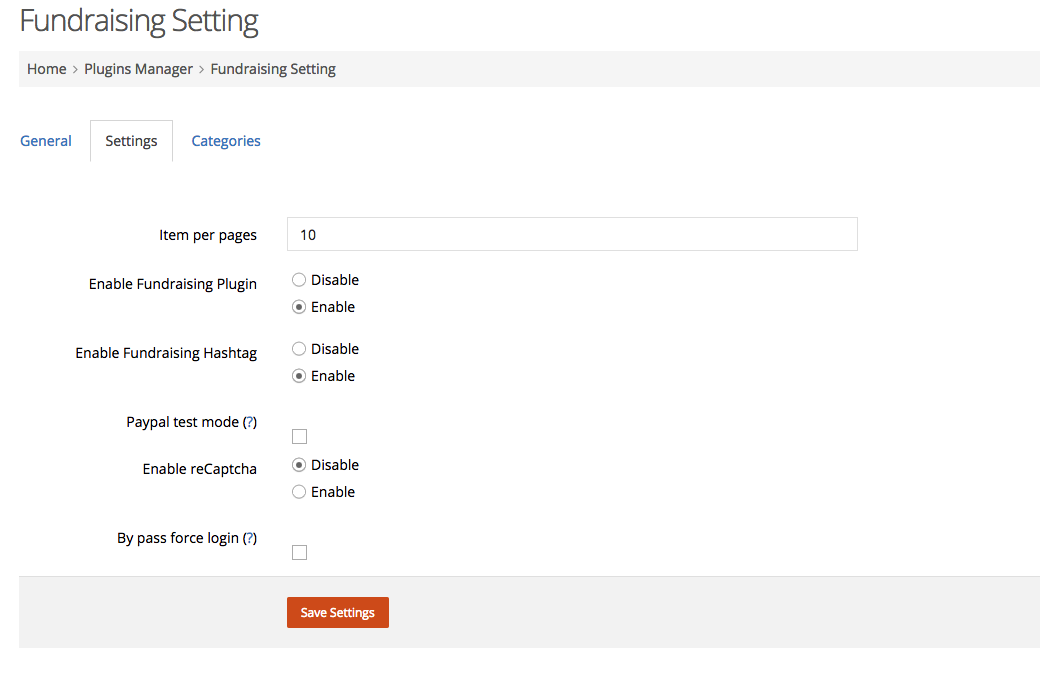This screenshot has width=1059, height=694.
Task: Switch to the Categories tab
Action: 226,140
